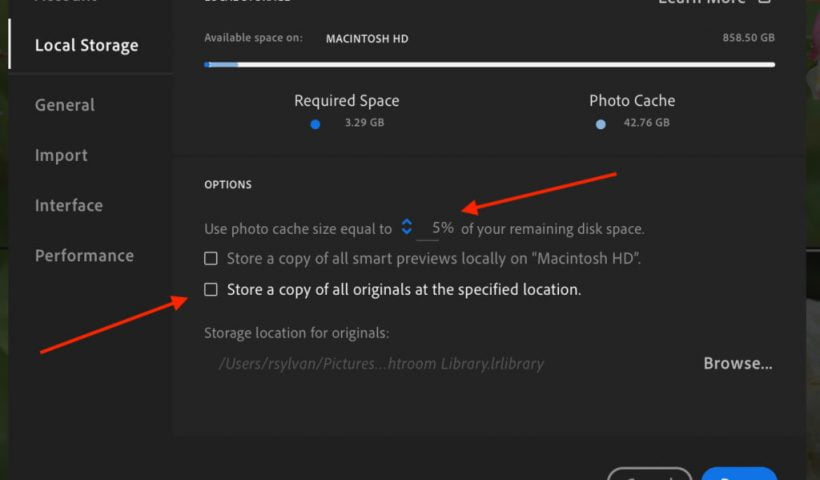Click the Learn More link
820x480 pixels.
click(x=705, y=3)
